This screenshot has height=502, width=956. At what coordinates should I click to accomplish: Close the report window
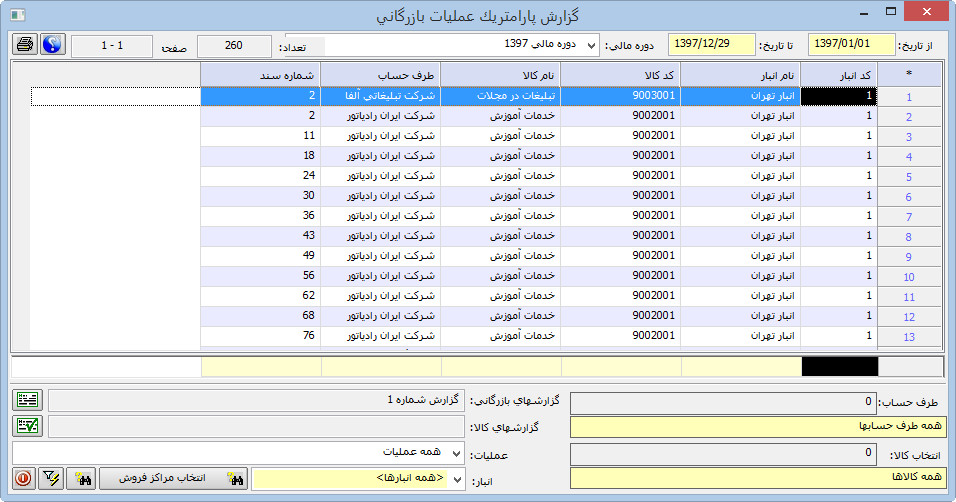(927, 12)
